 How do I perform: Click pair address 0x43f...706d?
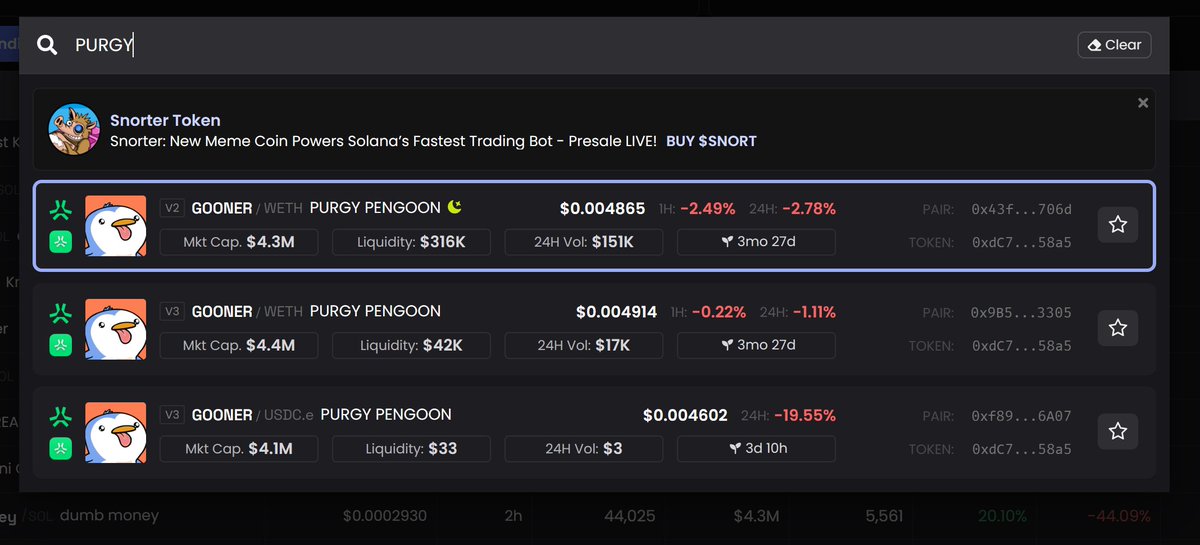coord(1021,209)
